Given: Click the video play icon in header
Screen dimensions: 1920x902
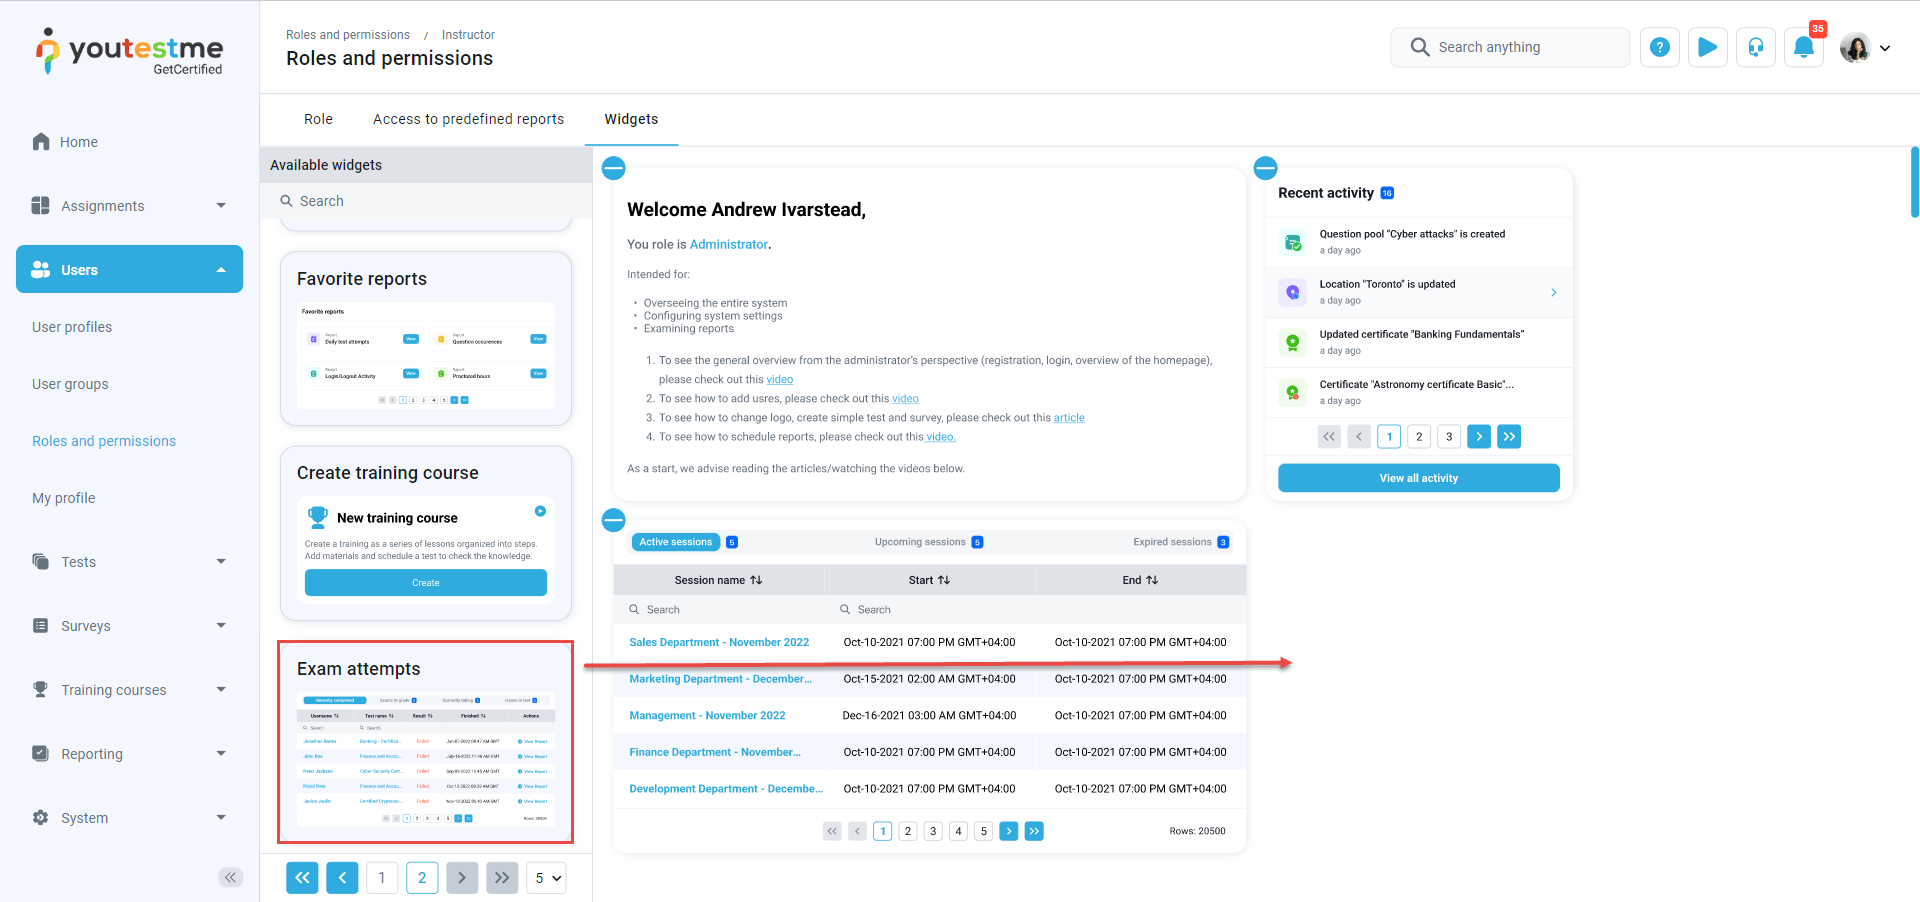Looking at the screenshot, I should pyautogui.click(x=1708, y=47).
